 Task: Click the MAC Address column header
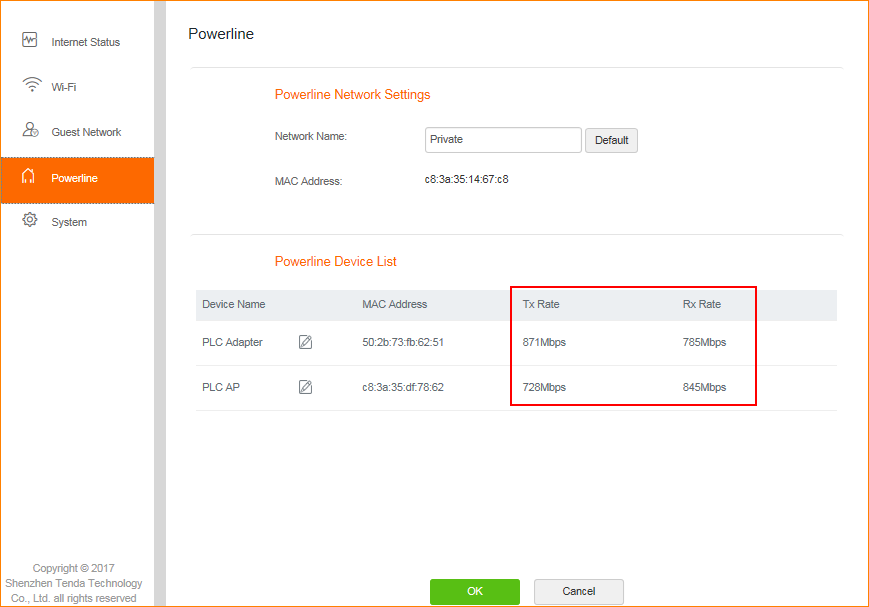394,304
